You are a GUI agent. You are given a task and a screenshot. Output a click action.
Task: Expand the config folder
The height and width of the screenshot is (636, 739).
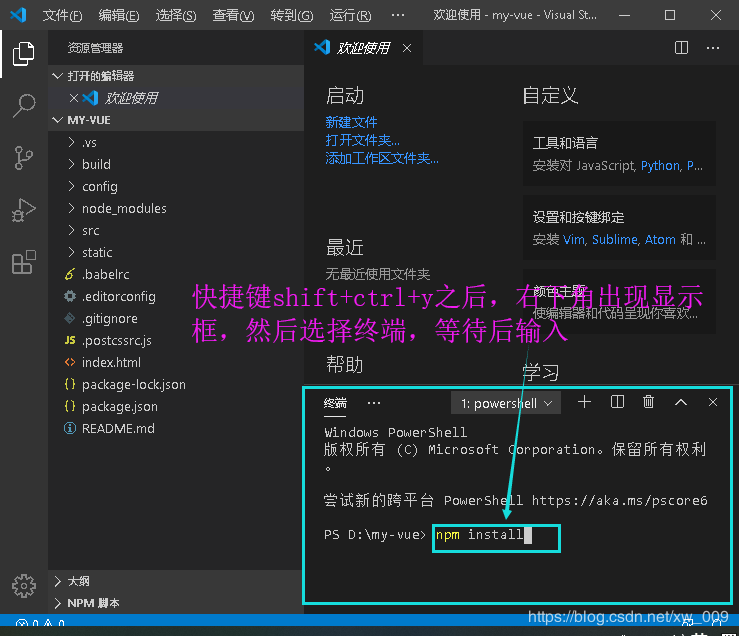pyautogui.click(x=71, y=186)
